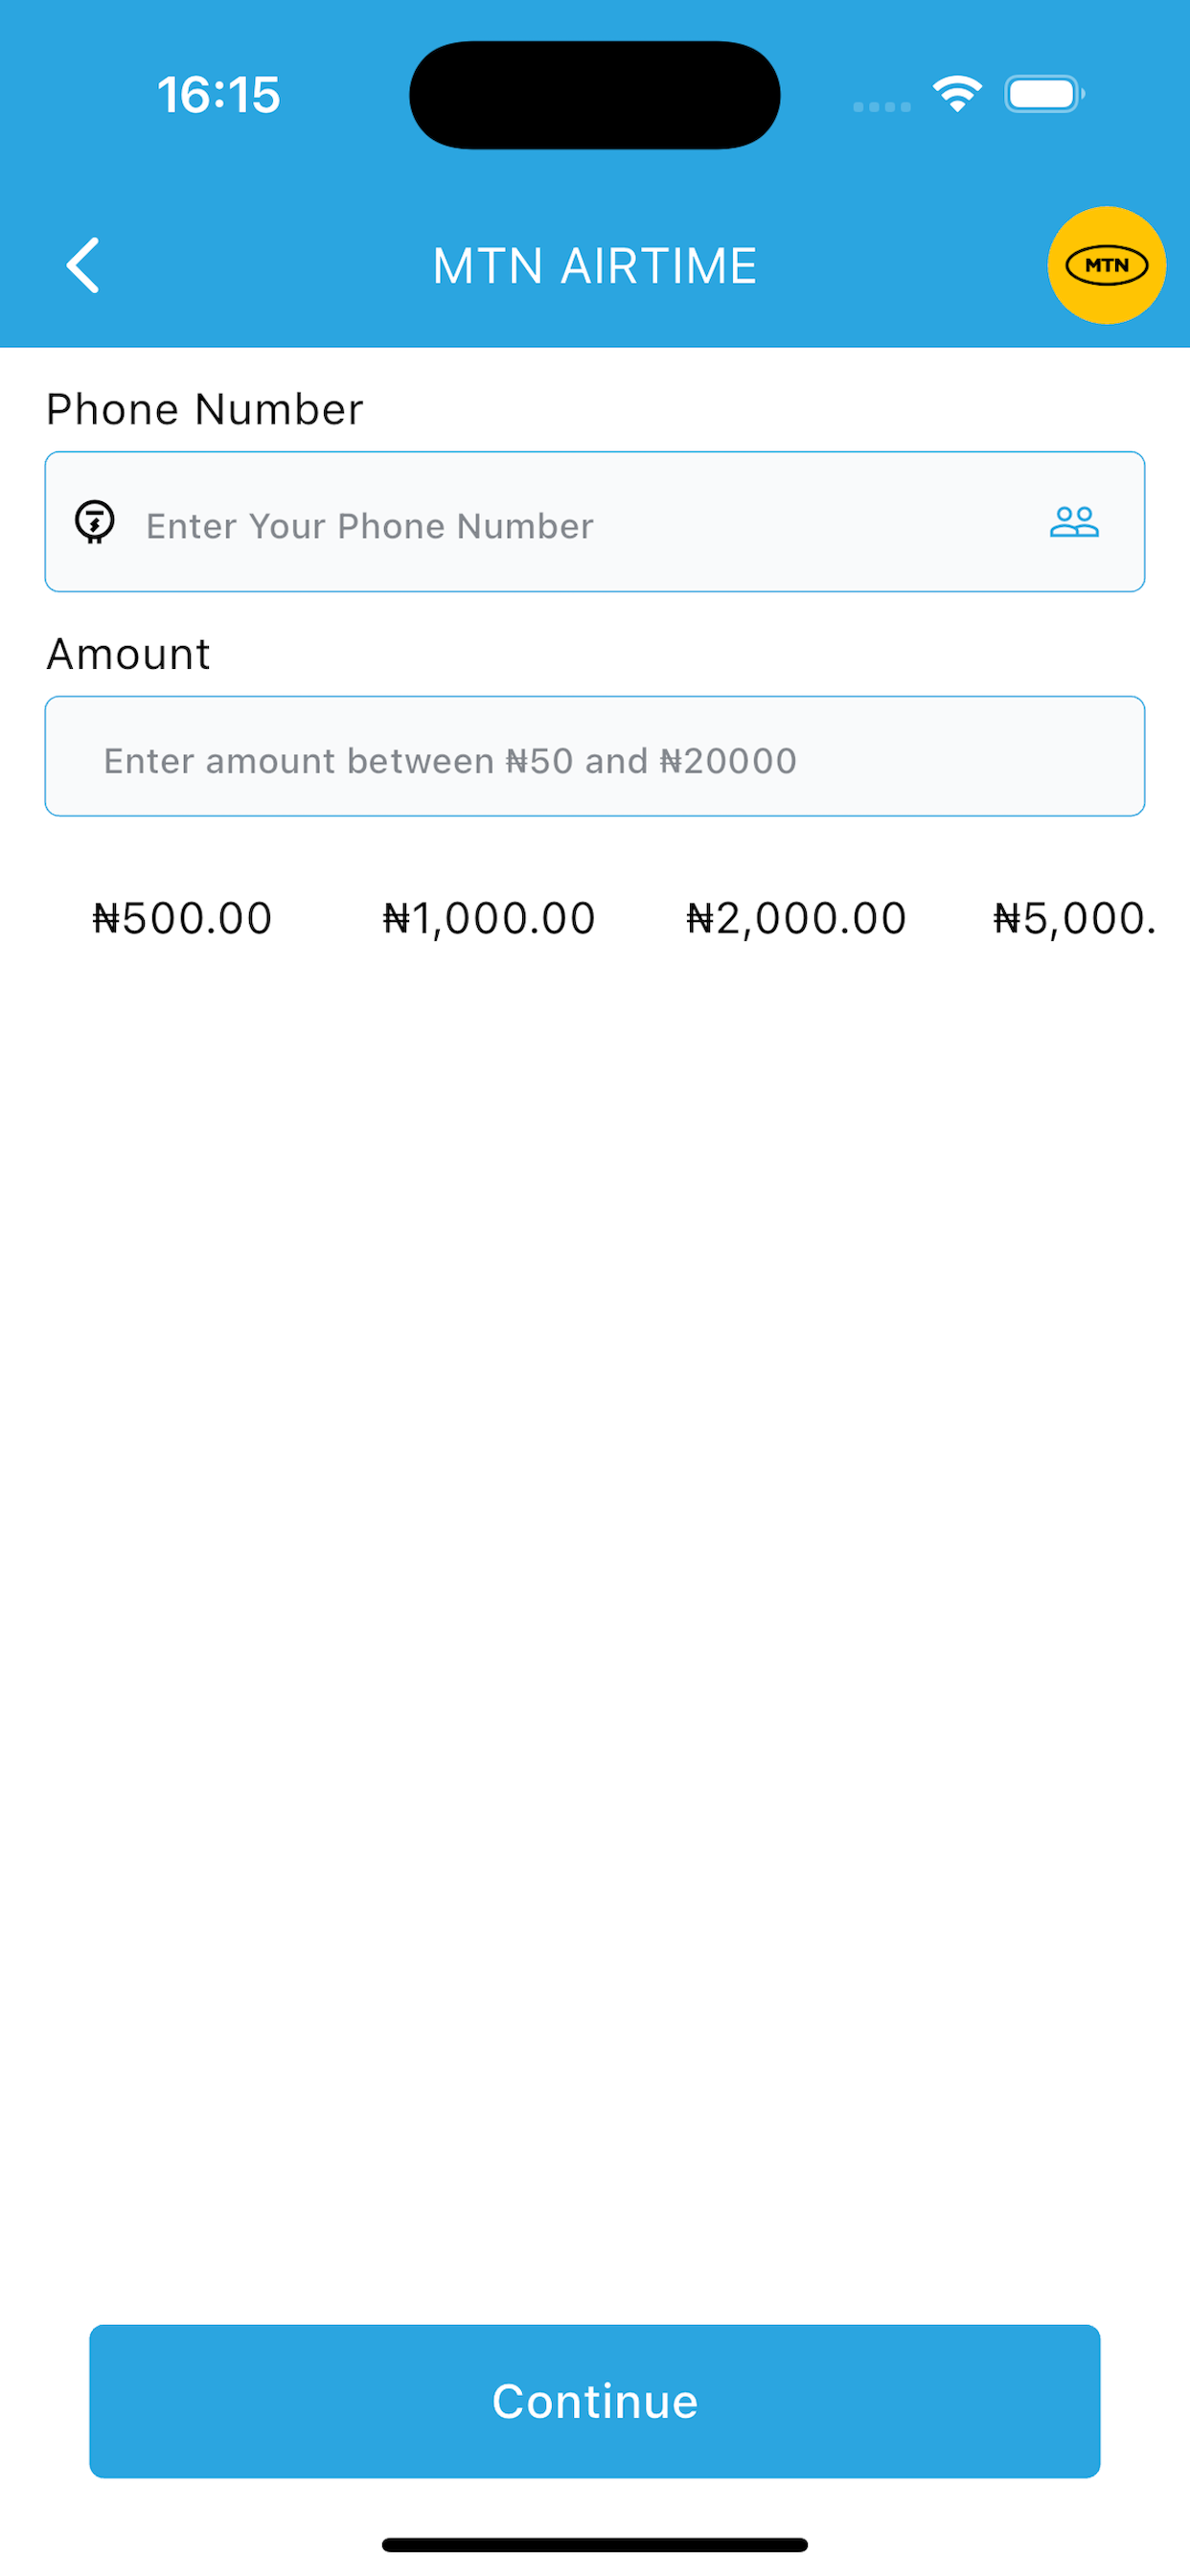This screenshot has width=1190, height=2576.
Task: Select the ₦5,000 preset amount
Action: (x=1075, y=918)
